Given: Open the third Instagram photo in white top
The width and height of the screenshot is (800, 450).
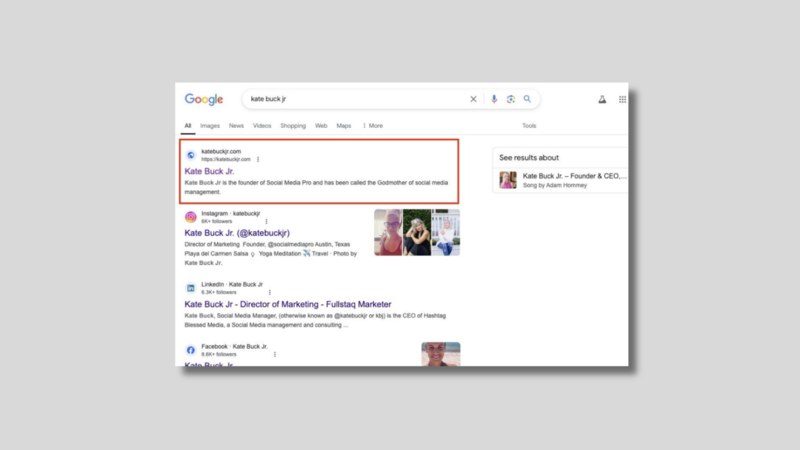Looking at the screenshot, I should (446, 232).
